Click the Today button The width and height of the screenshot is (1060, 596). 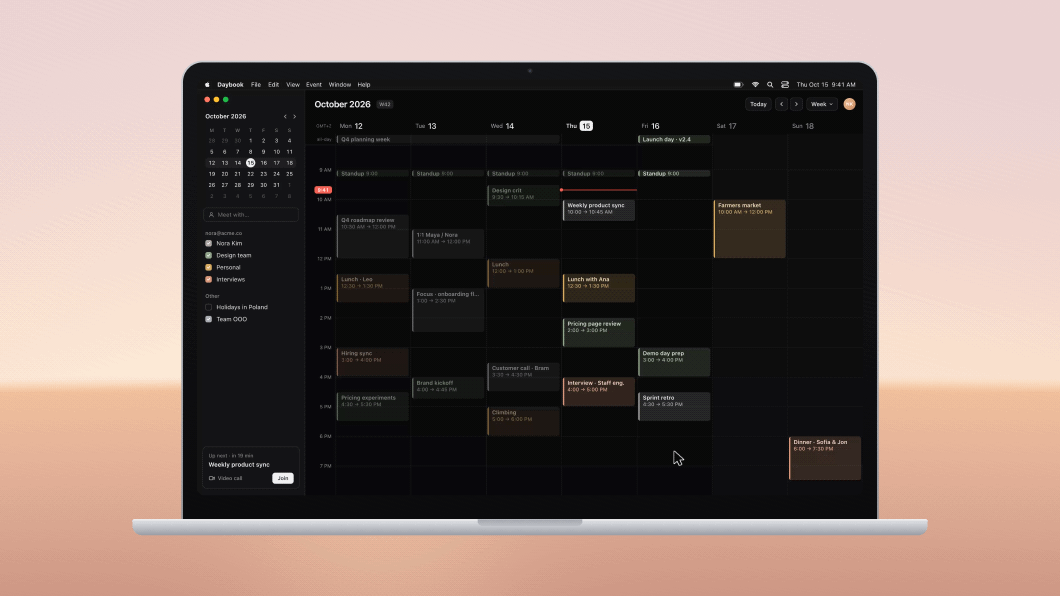coord(758,104)
